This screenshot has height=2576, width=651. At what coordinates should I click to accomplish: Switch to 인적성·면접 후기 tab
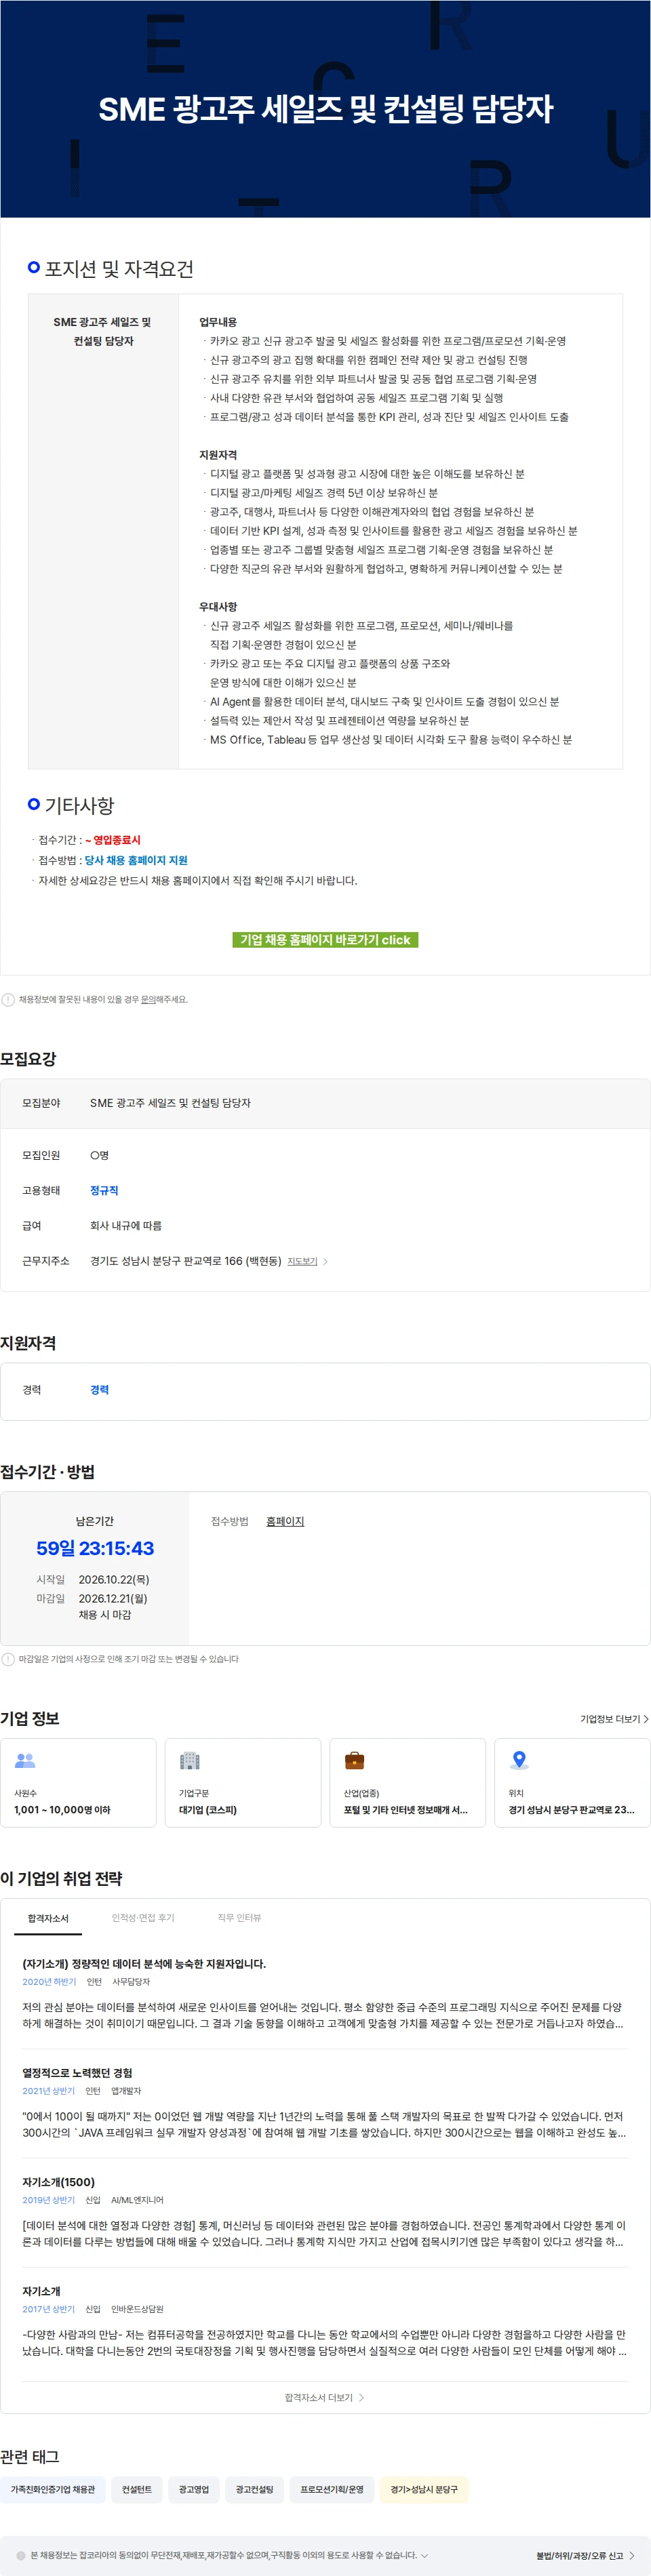click(x=143, y=1918)
